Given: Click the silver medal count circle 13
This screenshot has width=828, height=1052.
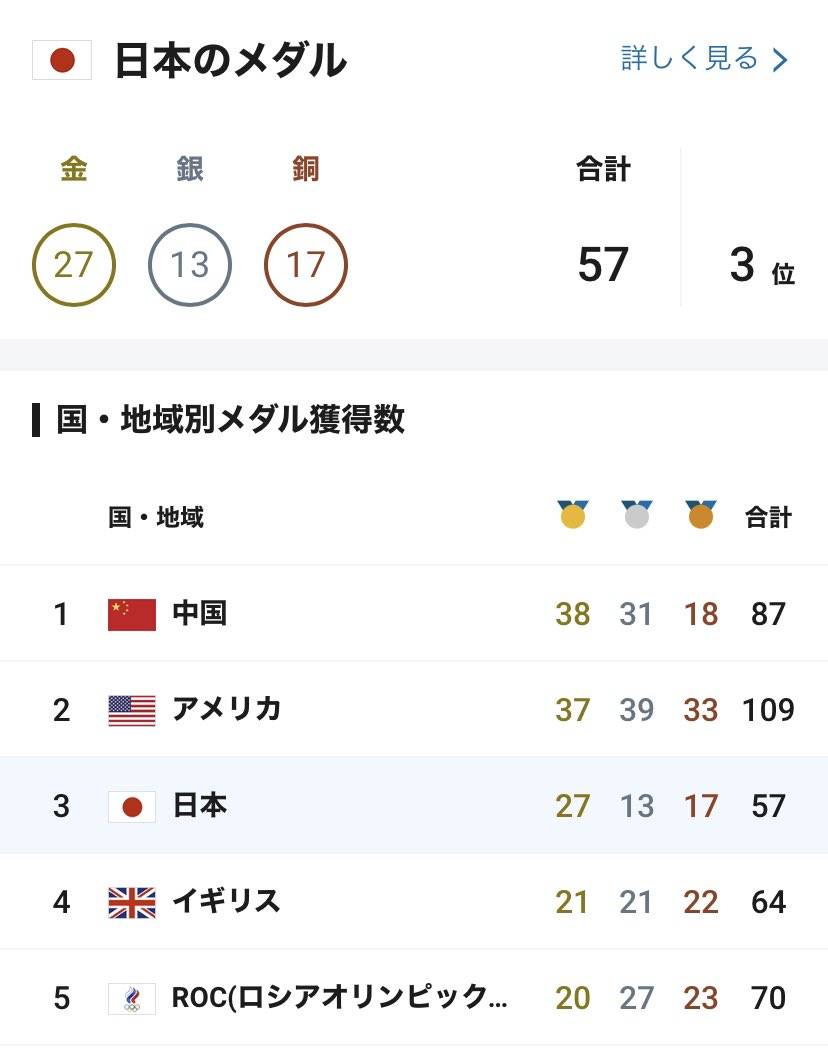Looking at the screenshot, I should point(190,265).
